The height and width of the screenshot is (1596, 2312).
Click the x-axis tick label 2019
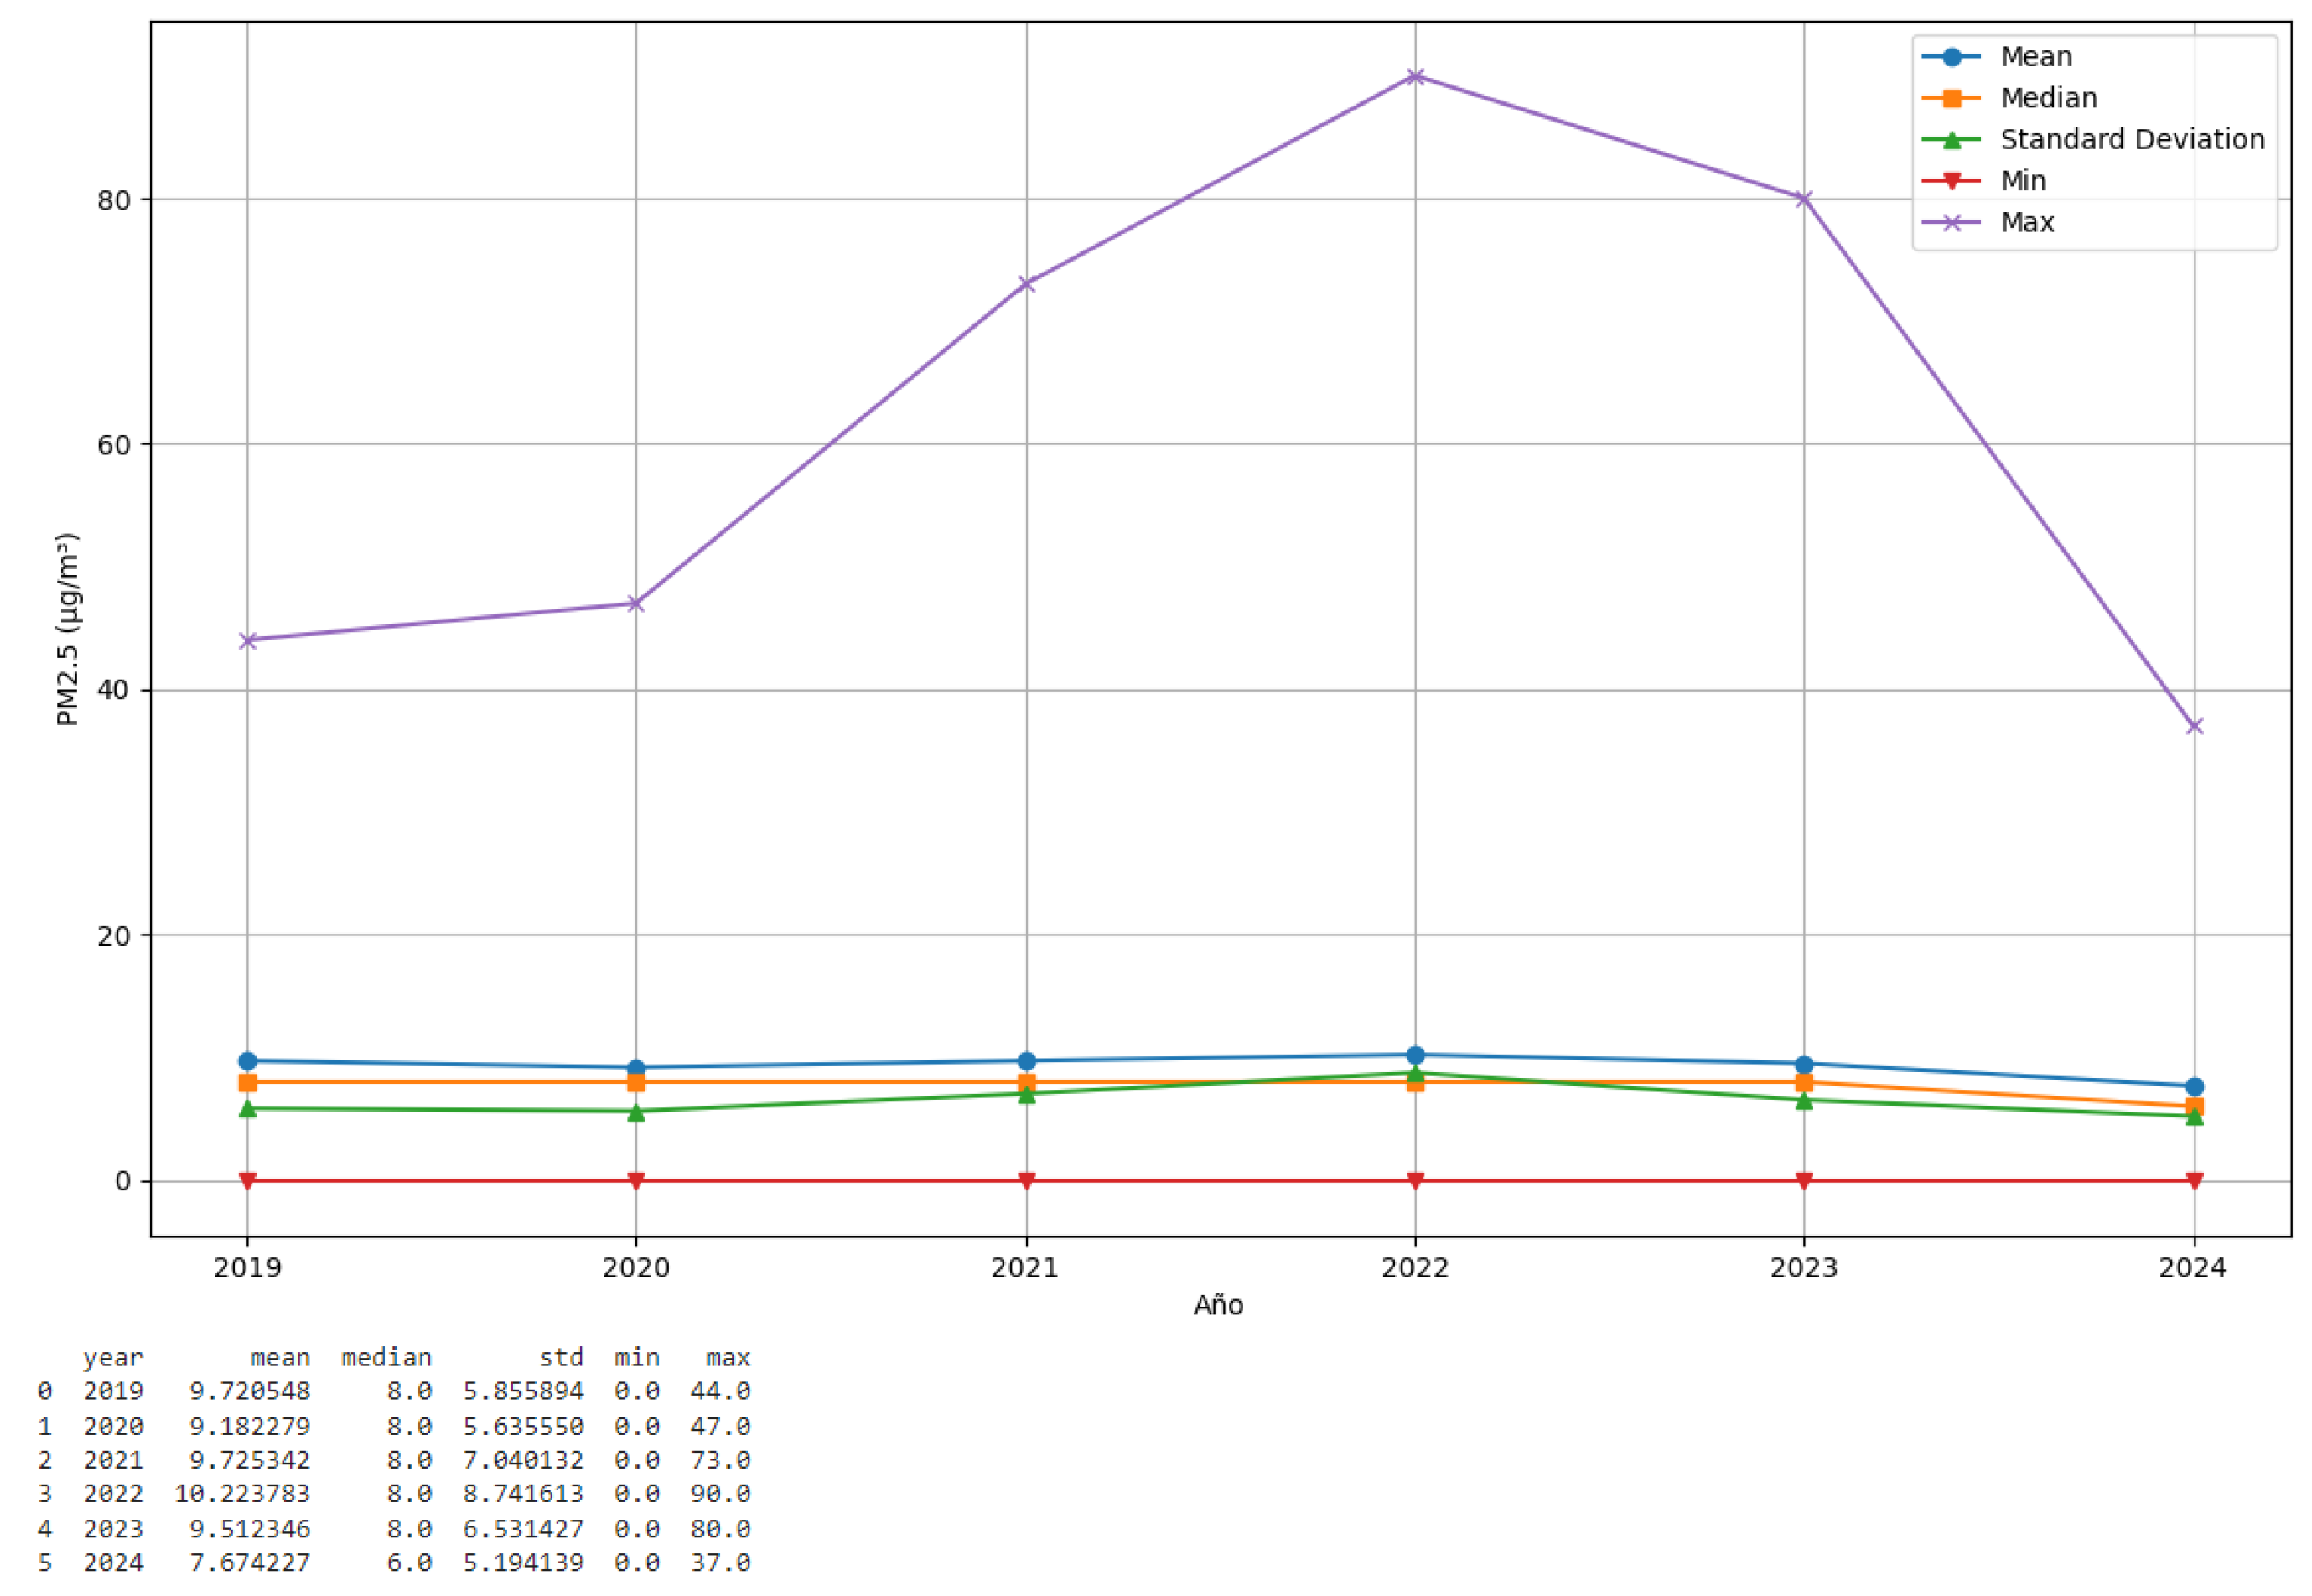pyautogui.click(x=247, y=1268)
